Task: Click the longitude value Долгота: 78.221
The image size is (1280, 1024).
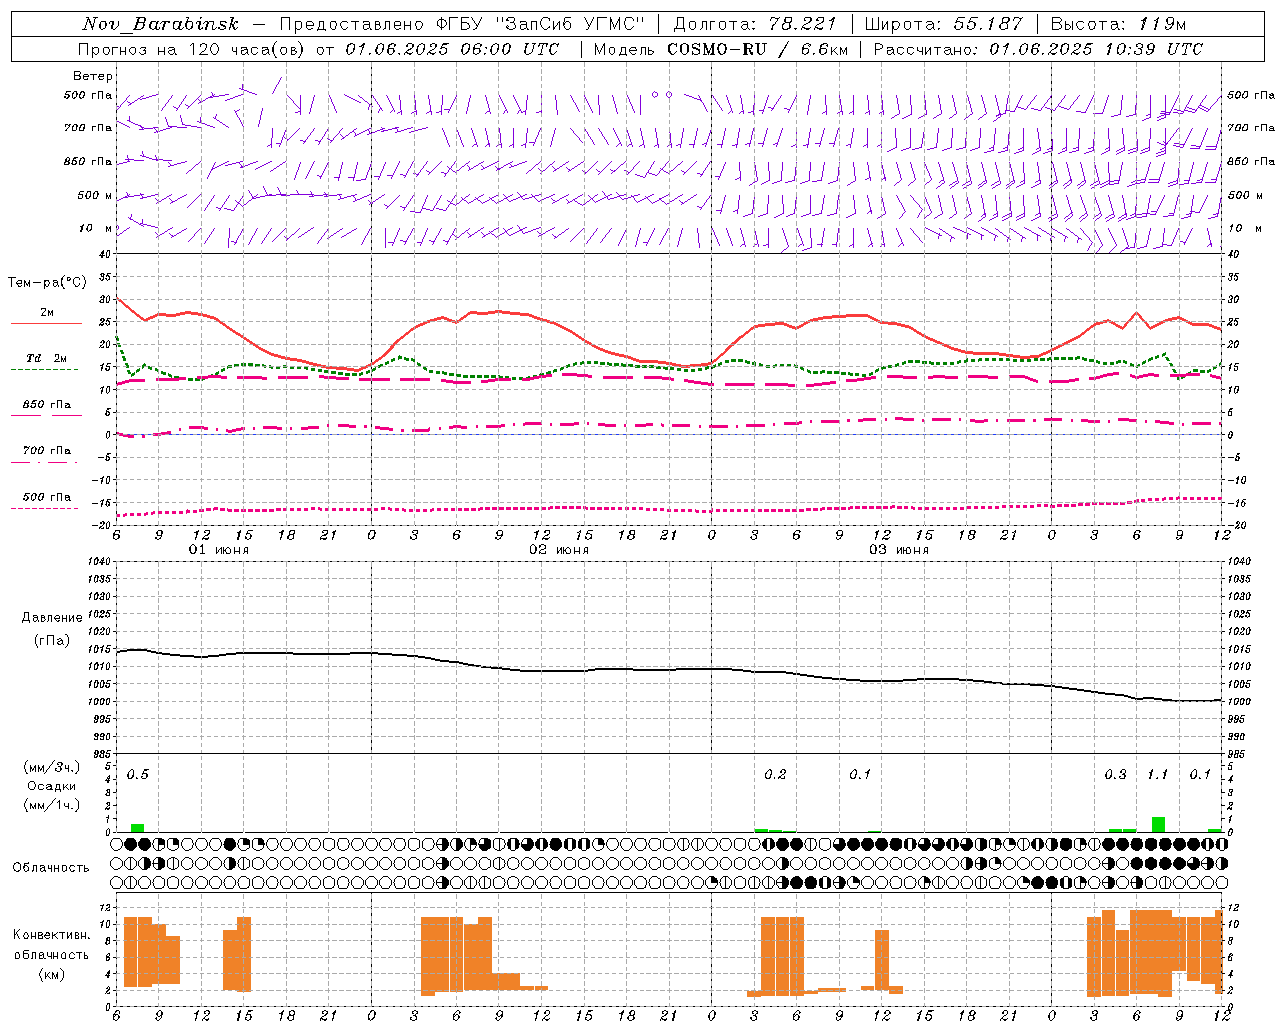Action: pos(756,24)
